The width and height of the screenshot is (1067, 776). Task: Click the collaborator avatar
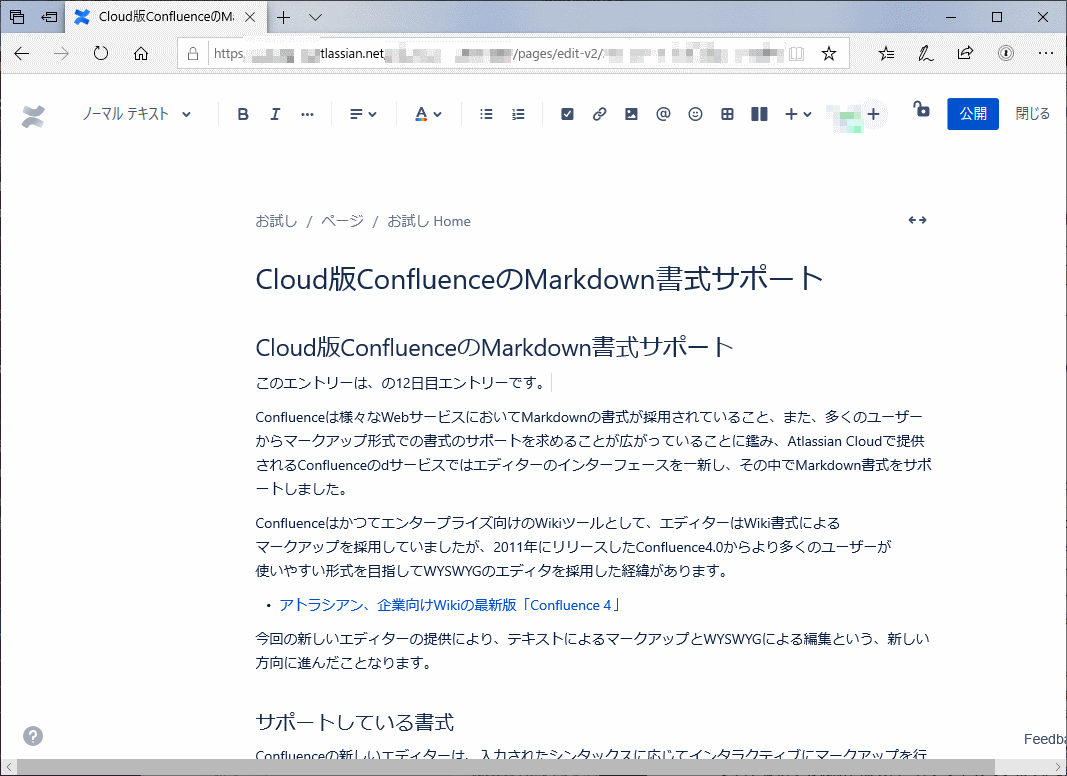(843, 116)
